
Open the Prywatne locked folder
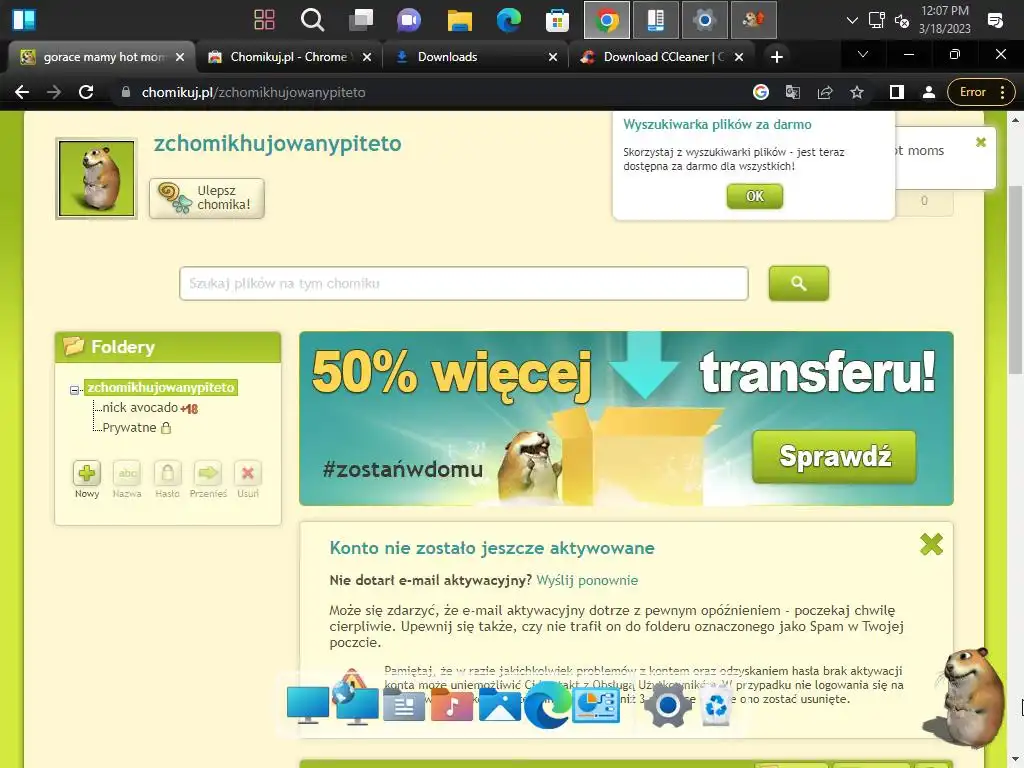point(129,428)
